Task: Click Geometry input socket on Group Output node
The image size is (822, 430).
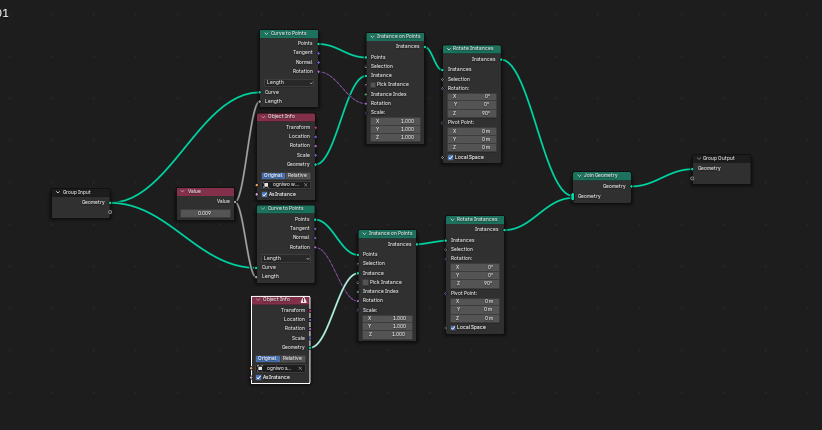Action: coord(692,168)
